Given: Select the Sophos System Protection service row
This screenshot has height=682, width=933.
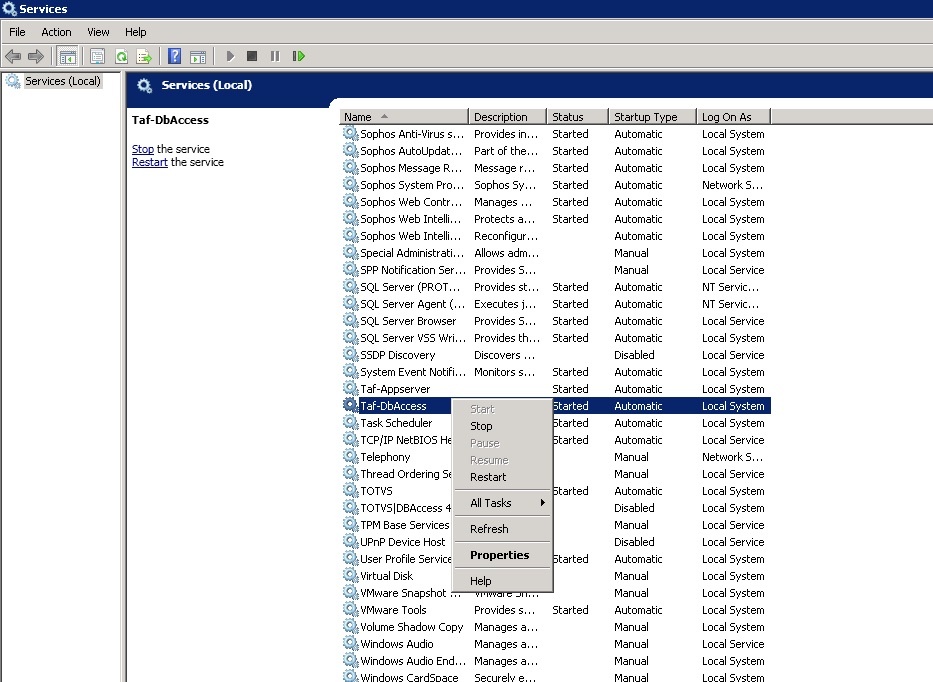Looking at the screenshot, I should point(556,185).
